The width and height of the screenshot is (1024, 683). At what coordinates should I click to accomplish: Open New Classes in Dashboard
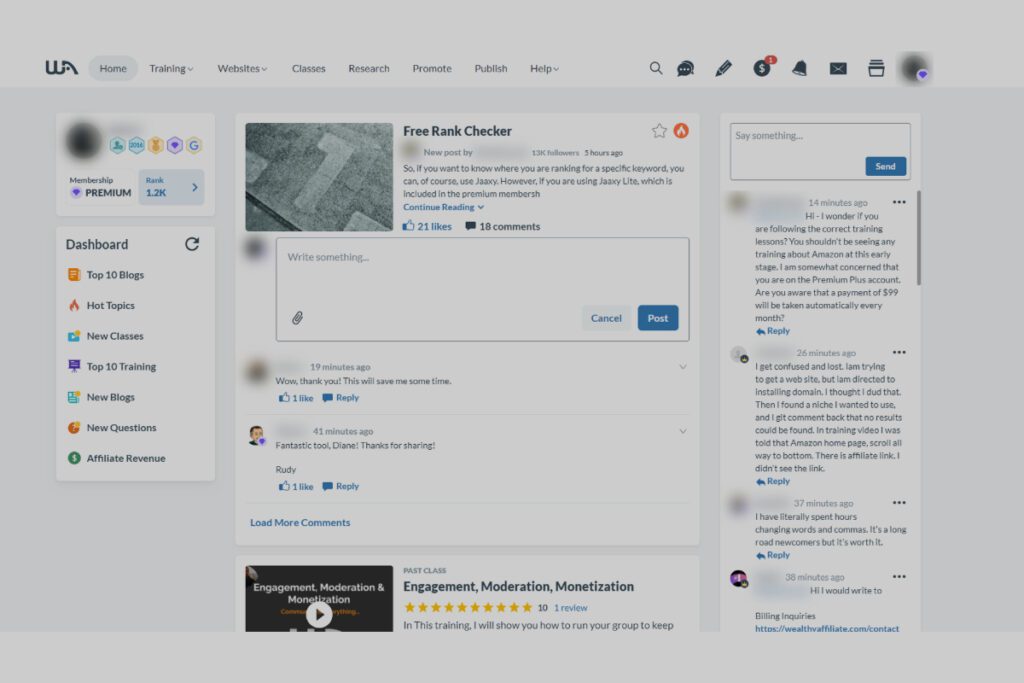(106, 336)
